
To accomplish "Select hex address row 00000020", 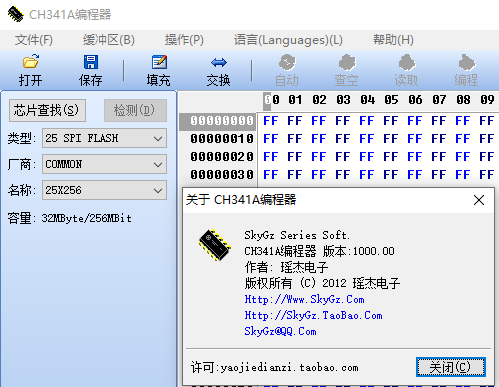I will coord(222,157).
